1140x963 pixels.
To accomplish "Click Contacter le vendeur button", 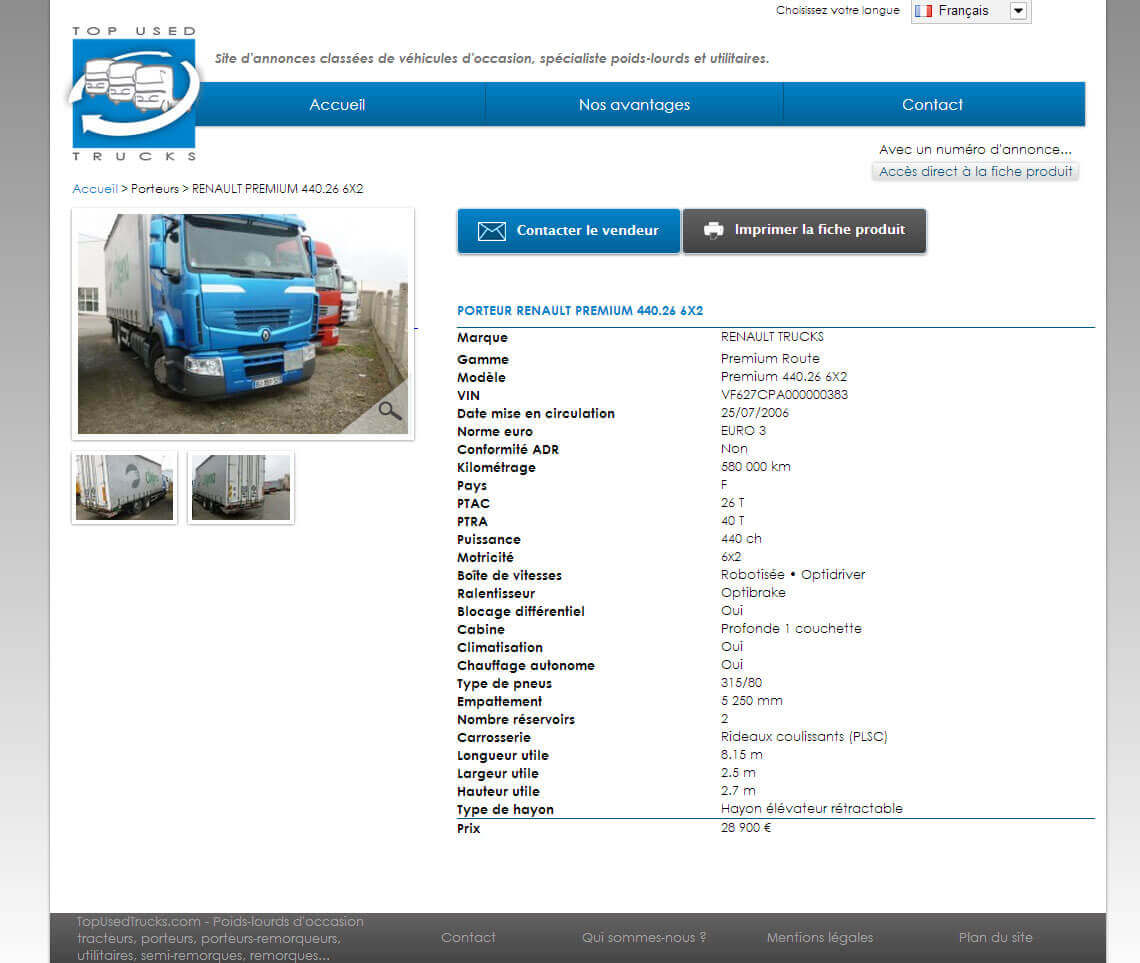I will tap(569, 231).
